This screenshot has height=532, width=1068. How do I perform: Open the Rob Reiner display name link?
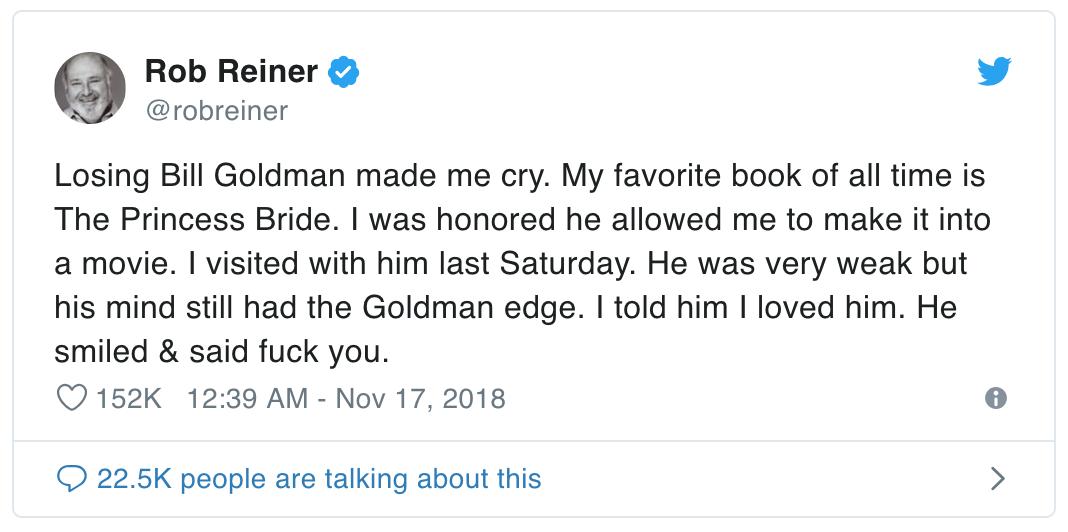click(x=232, y=71)
